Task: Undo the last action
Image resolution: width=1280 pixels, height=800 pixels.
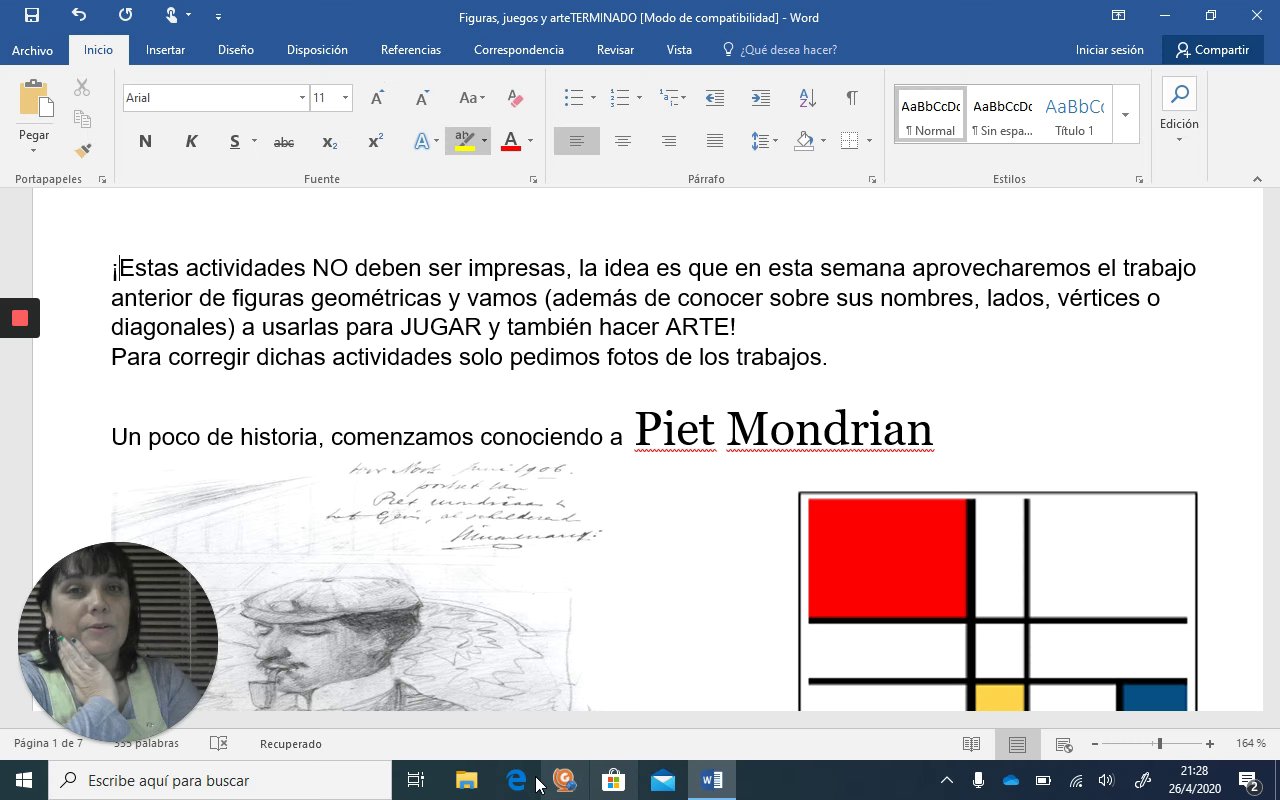Action: (79, 15)
